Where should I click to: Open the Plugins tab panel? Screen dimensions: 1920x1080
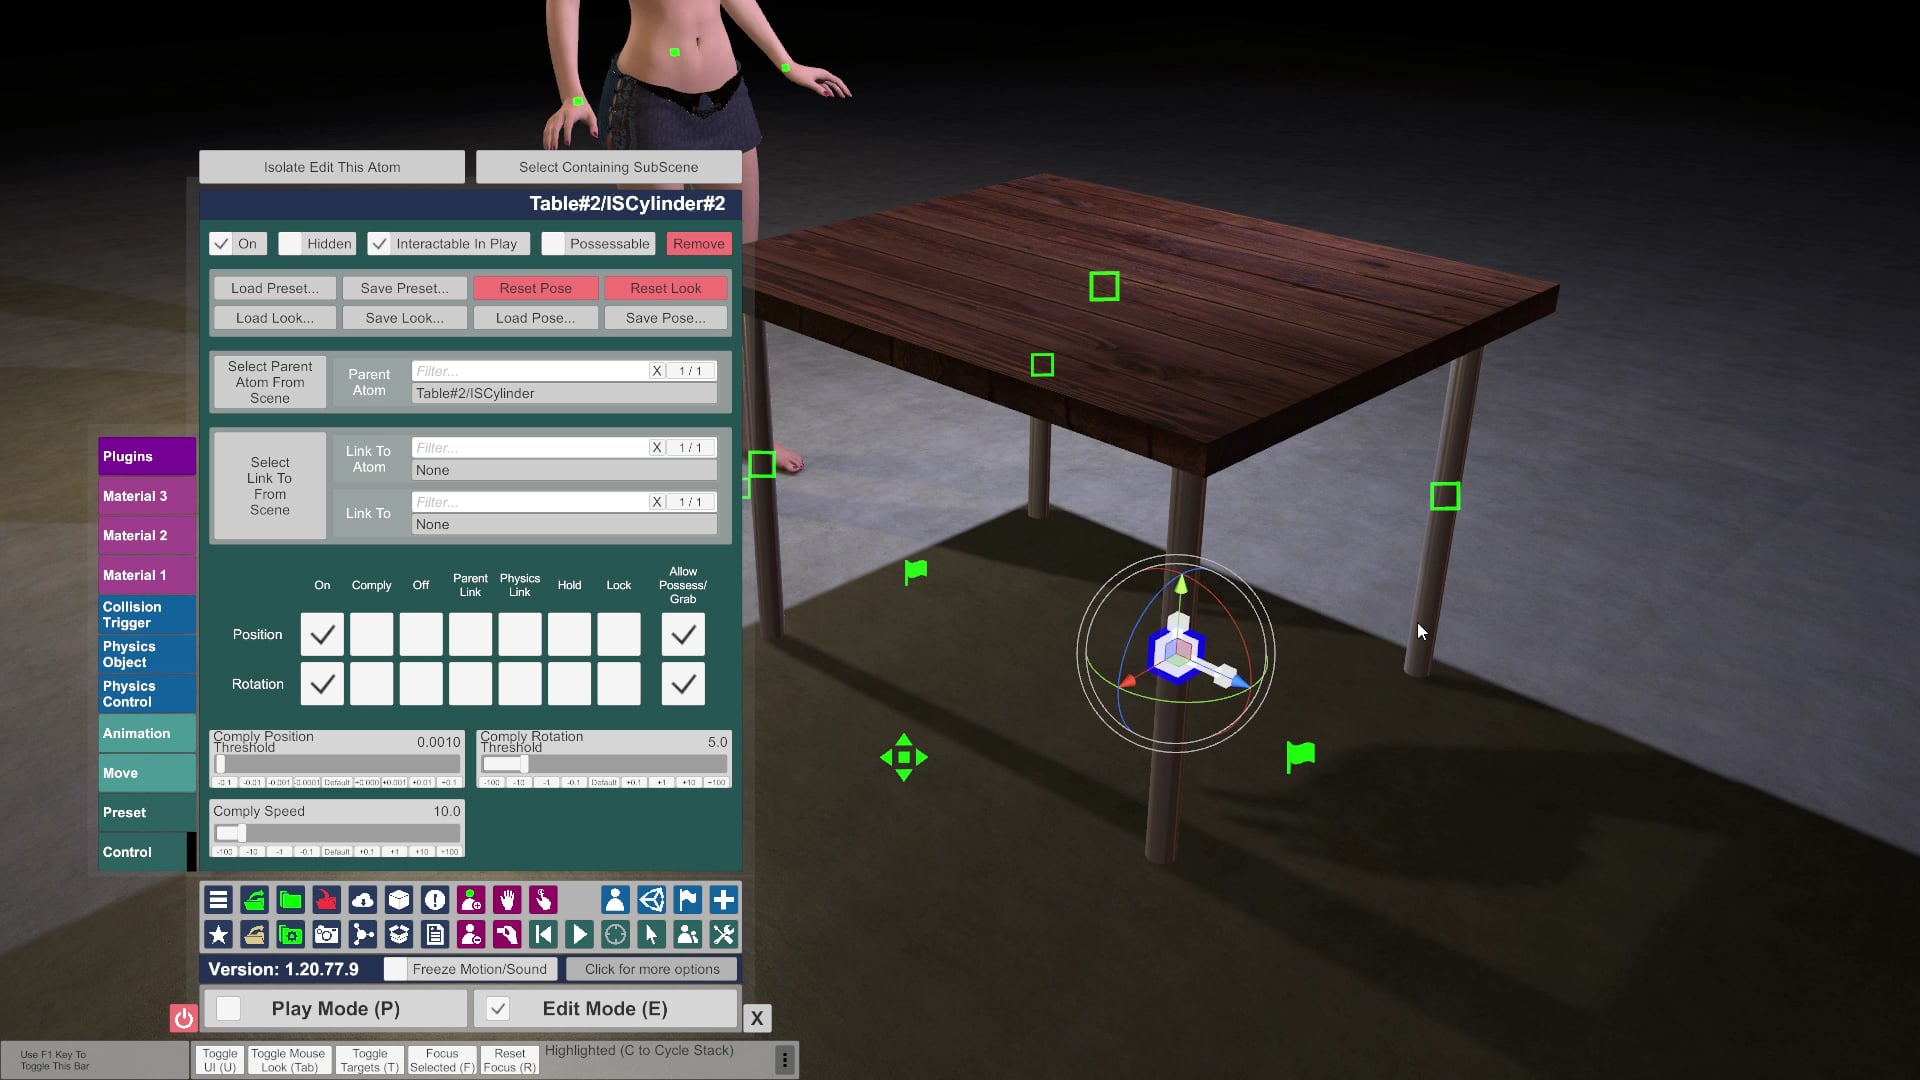coord(146,456)
